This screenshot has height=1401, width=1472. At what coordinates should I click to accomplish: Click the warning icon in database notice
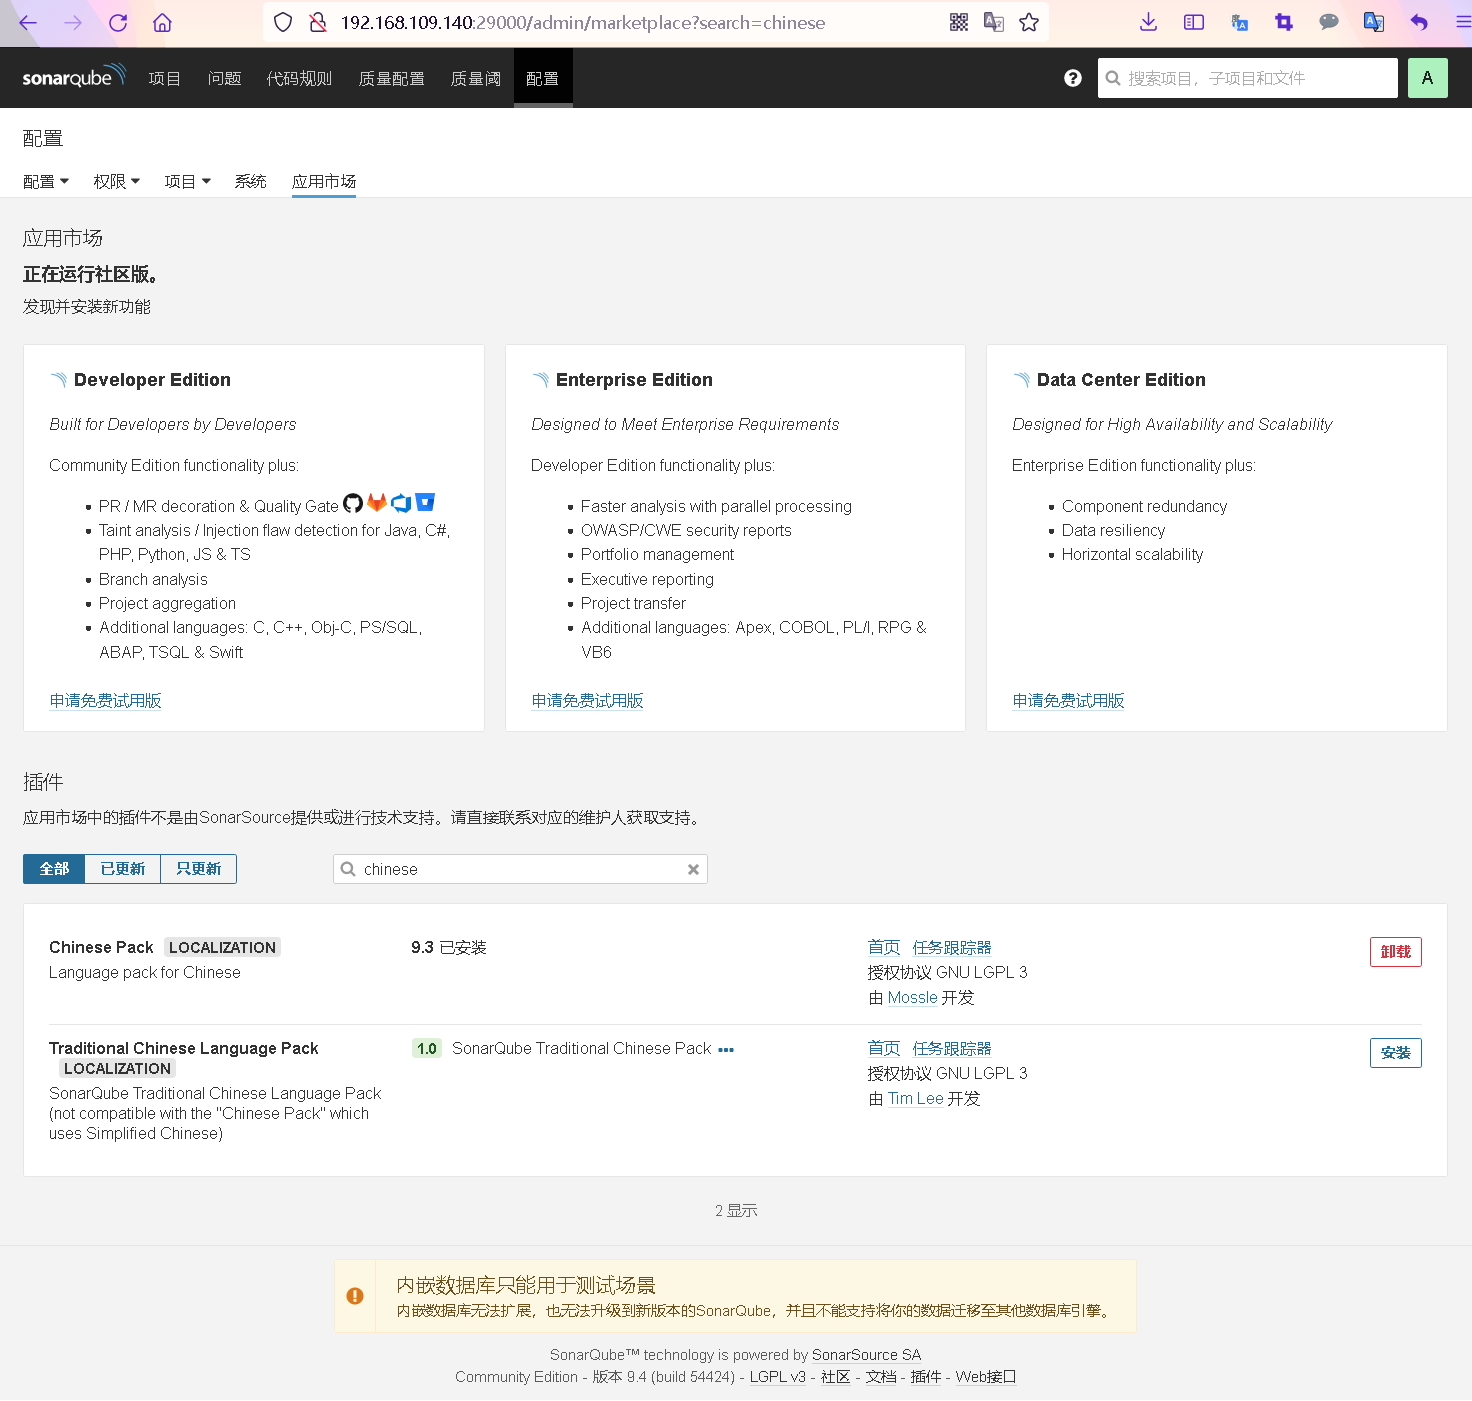click(355, 1296)
